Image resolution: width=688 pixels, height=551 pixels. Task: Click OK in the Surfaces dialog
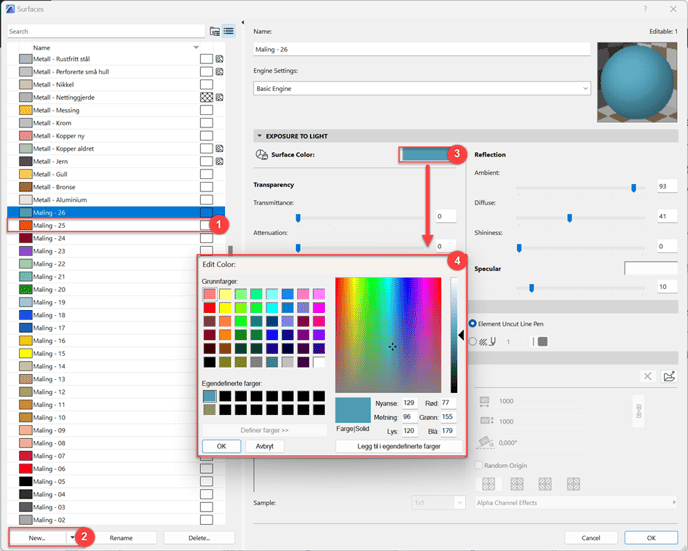coord(651,538)
